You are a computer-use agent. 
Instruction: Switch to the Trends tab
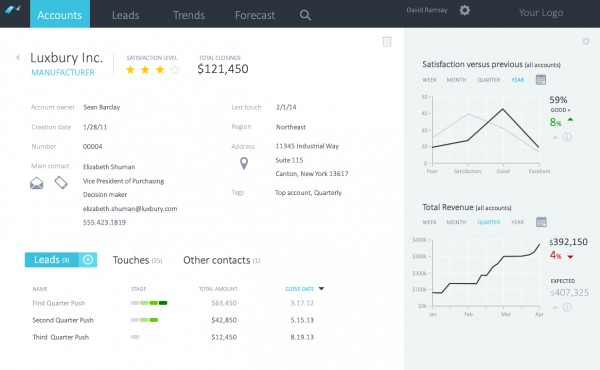pyautogui.click(x=189, y=15)
